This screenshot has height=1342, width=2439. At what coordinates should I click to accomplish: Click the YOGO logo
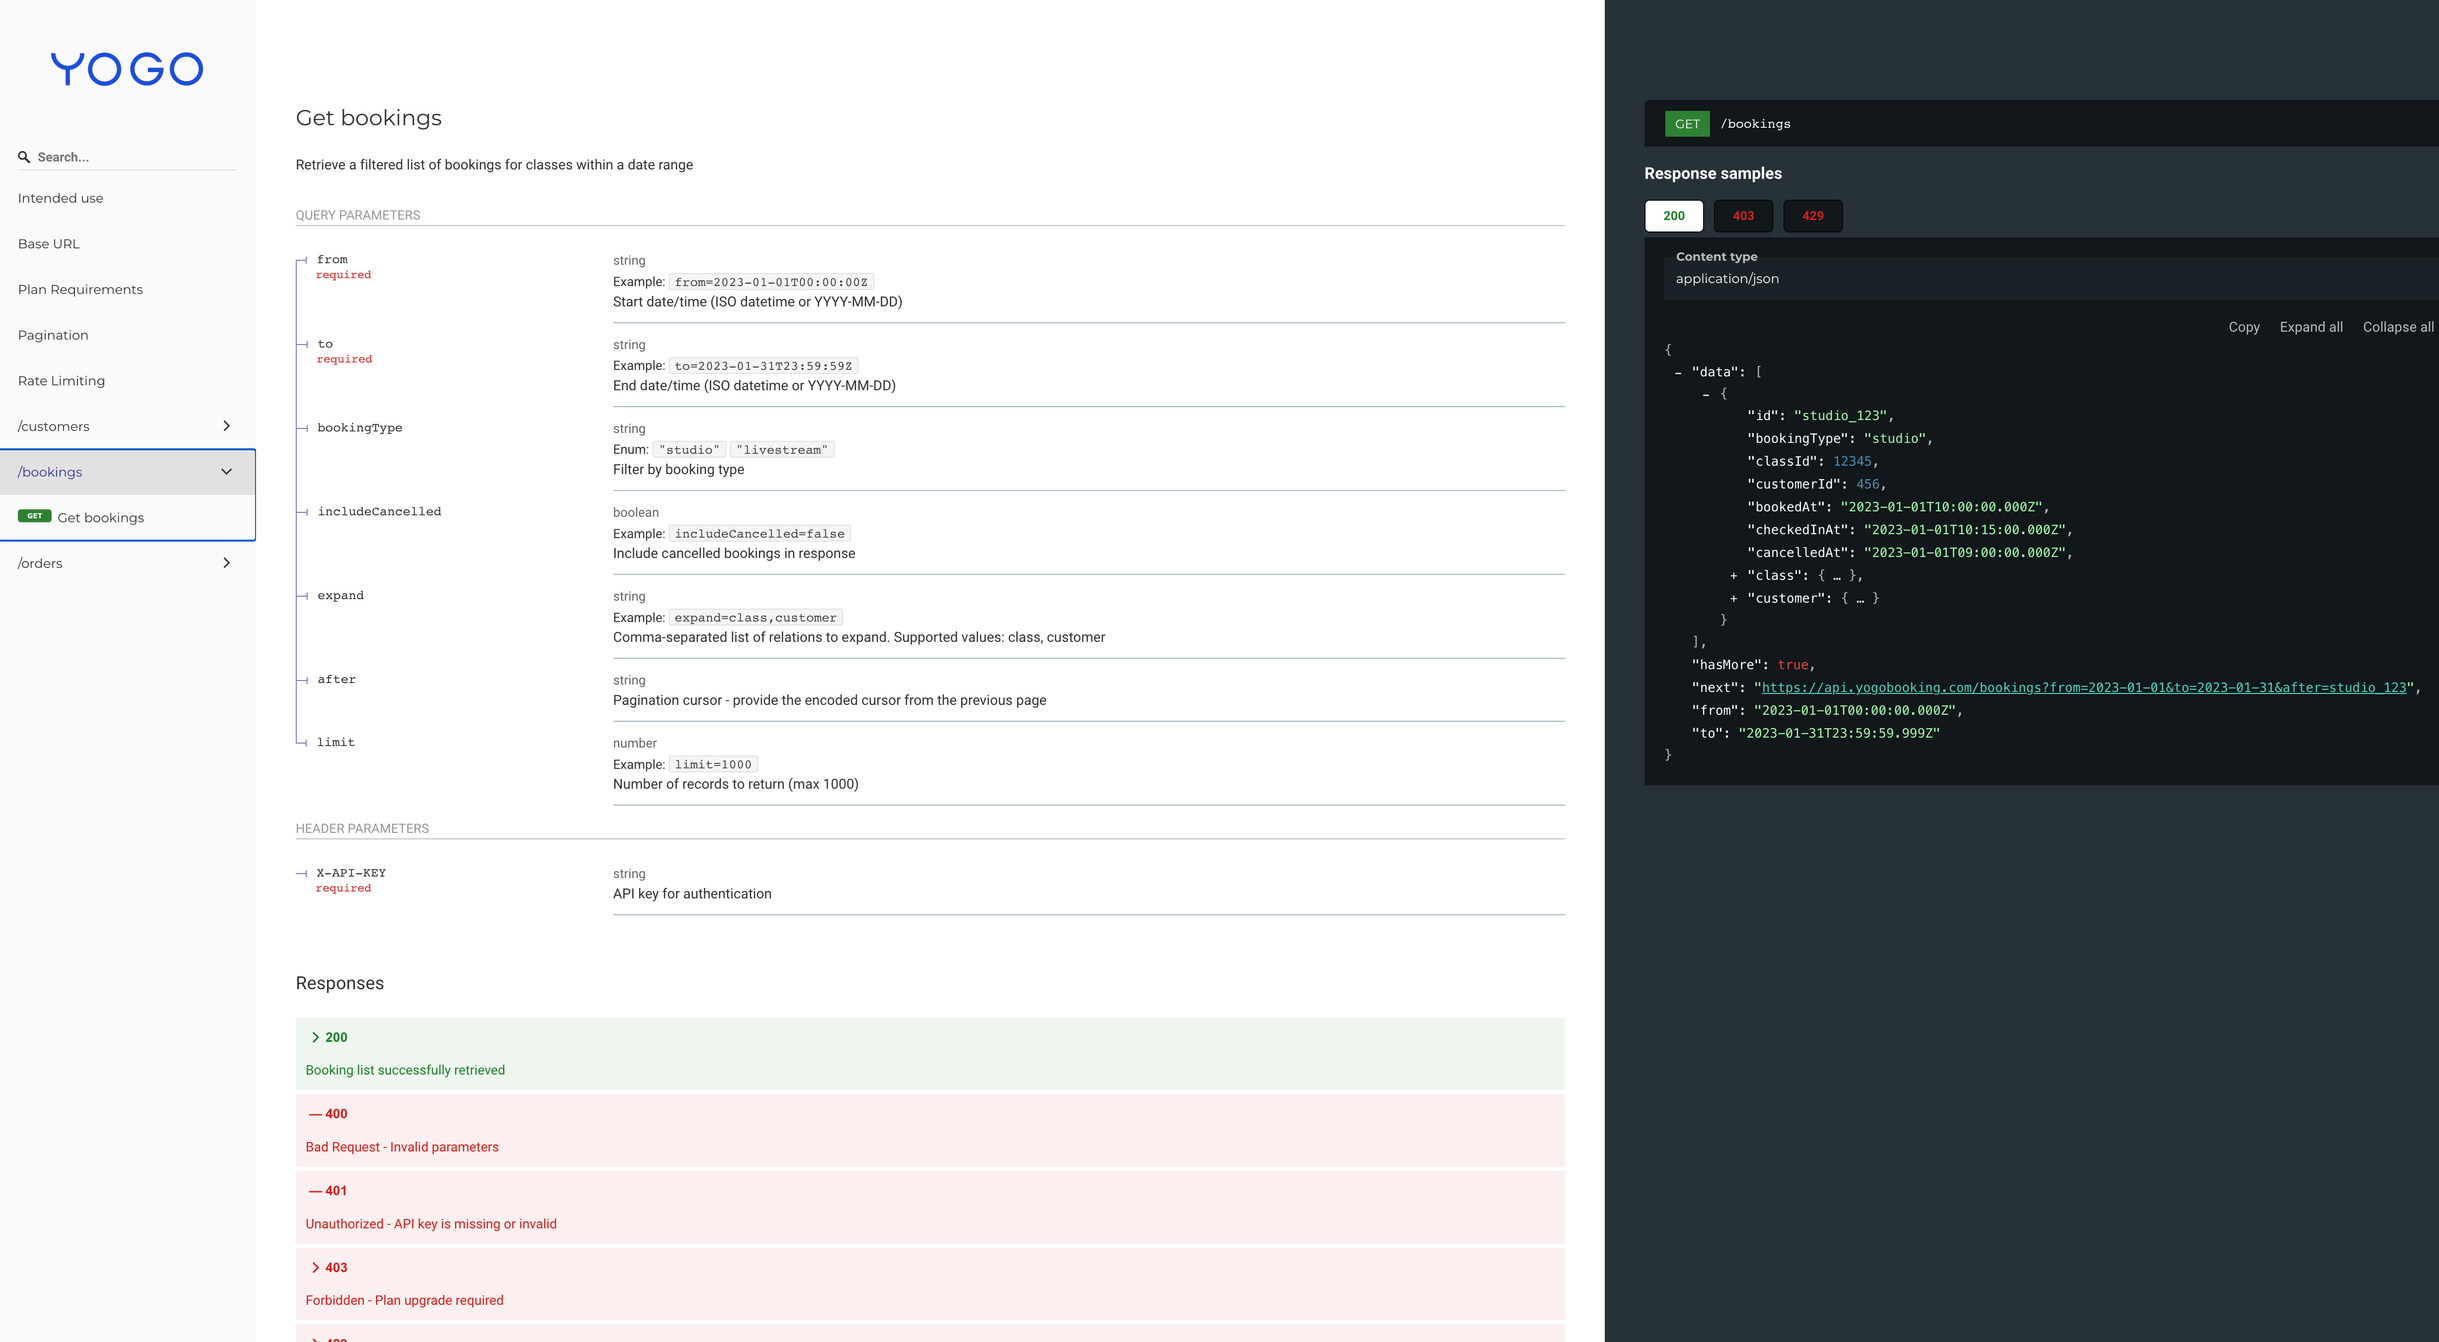[127, 69]
